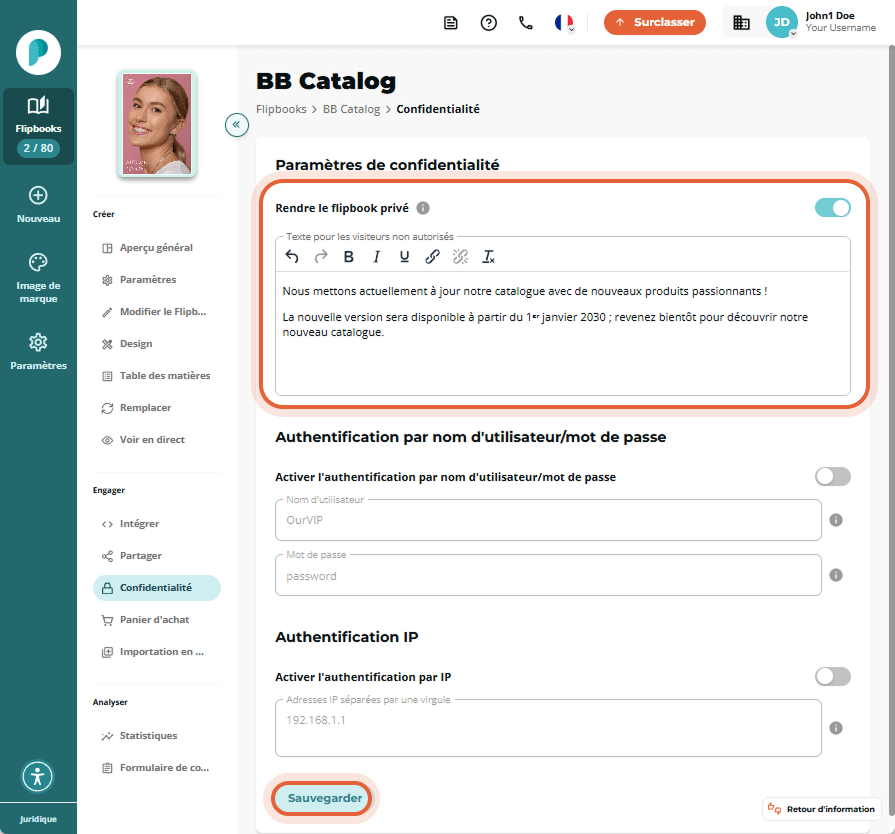Click the Nom d'utilisateur input field
895x834 pixels.
tap(548, 520)
